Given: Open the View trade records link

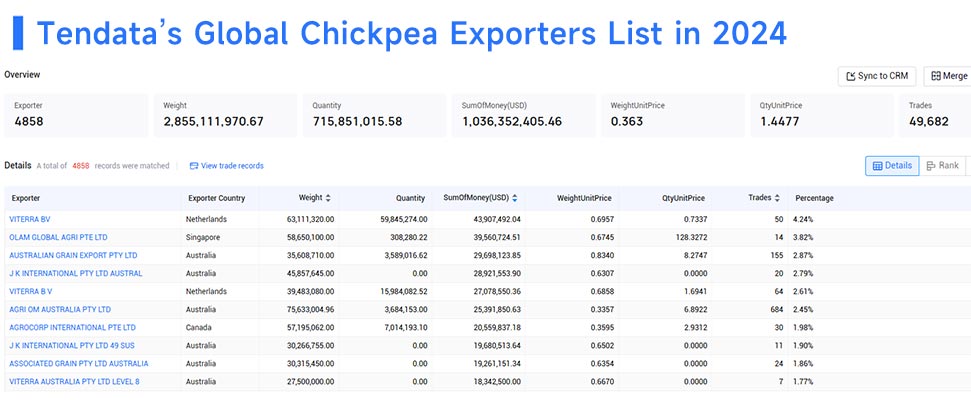Looking at the screenshot, I should click(x=232, y=166).
